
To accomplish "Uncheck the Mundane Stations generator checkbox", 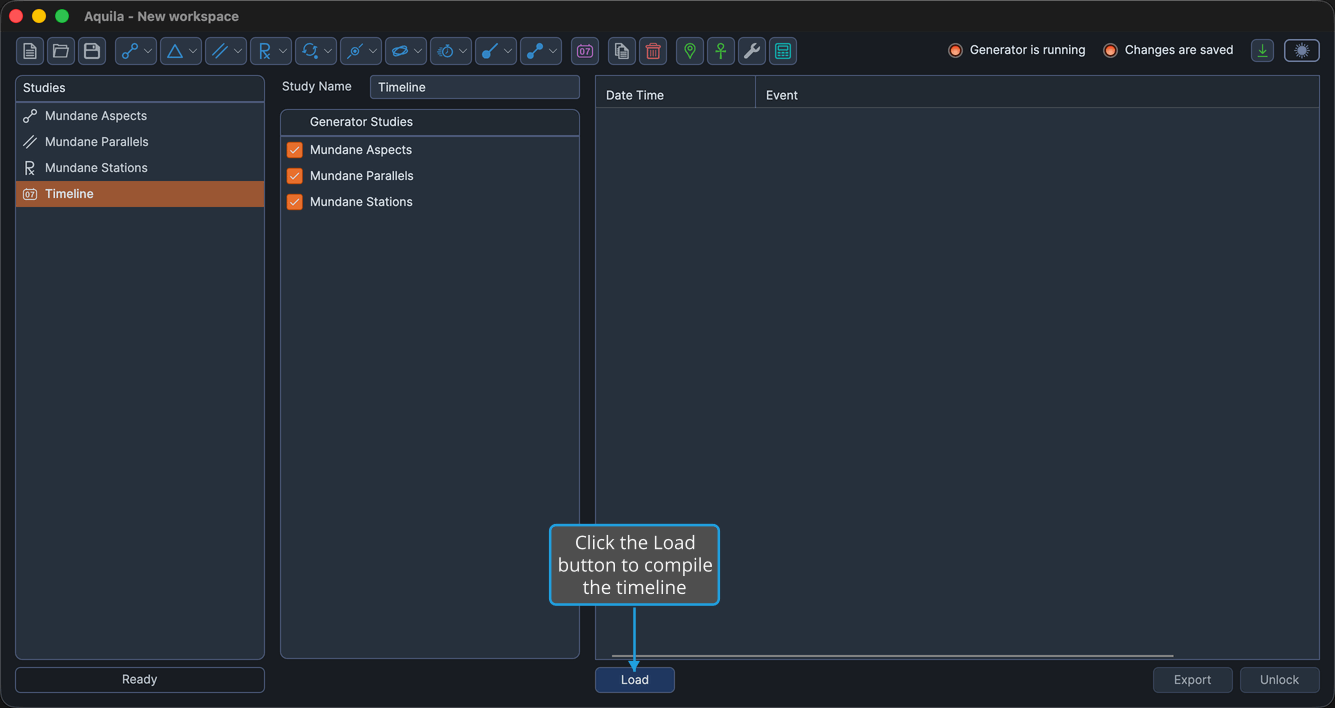I will 294,202.
